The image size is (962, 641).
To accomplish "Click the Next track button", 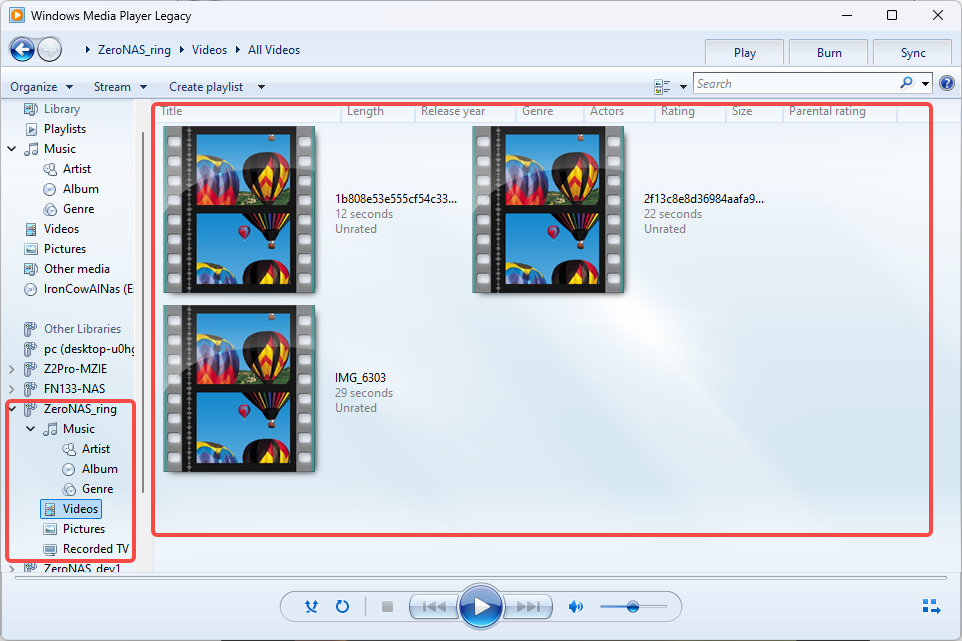I will (x=528, y=607).
